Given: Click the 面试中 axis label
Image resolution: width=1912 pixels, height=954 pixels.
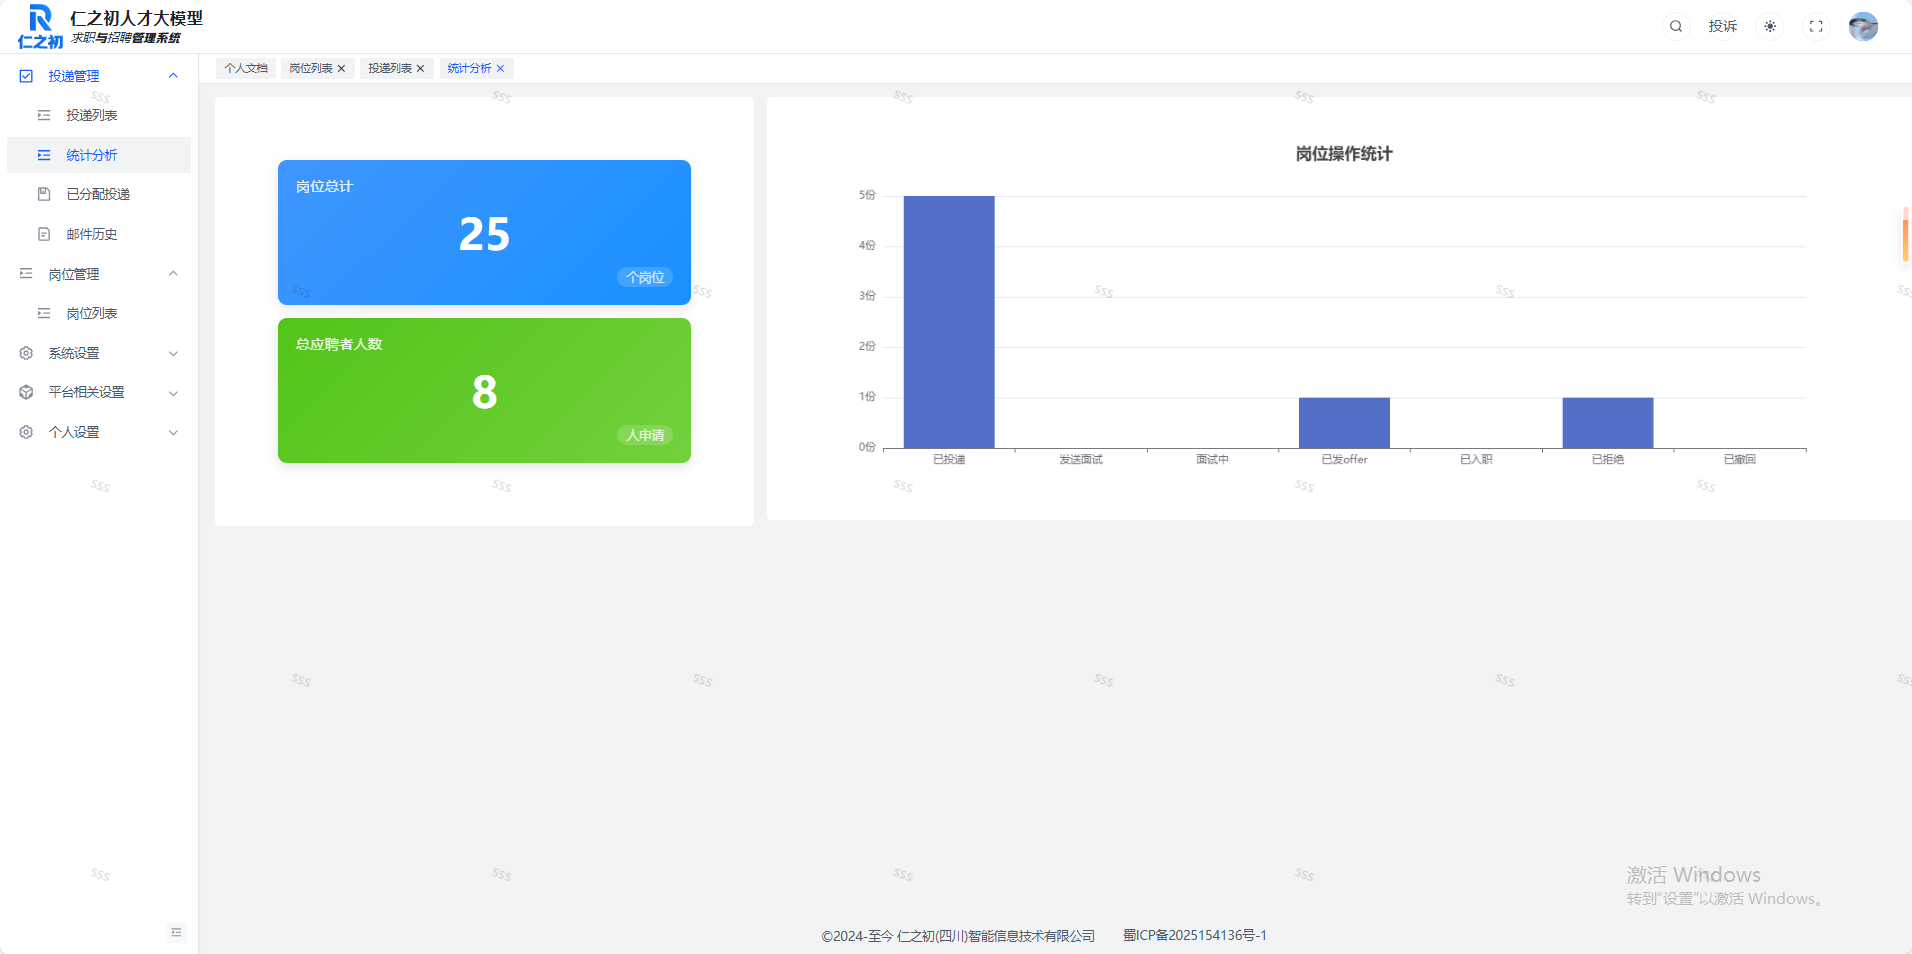Looking at the screenshot, I should click(x=1212, y=459).
